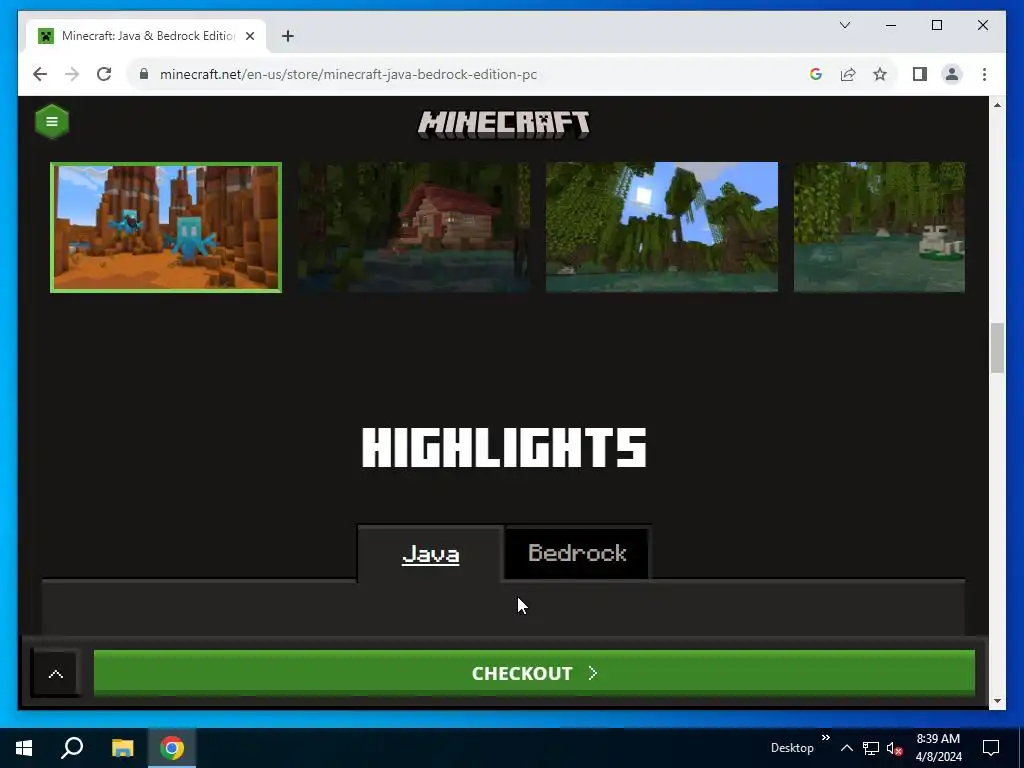Select the swamp cabin screenshot thumbnail
The width and height of the screenshot is (1024, 768).
tap(414, 227)
